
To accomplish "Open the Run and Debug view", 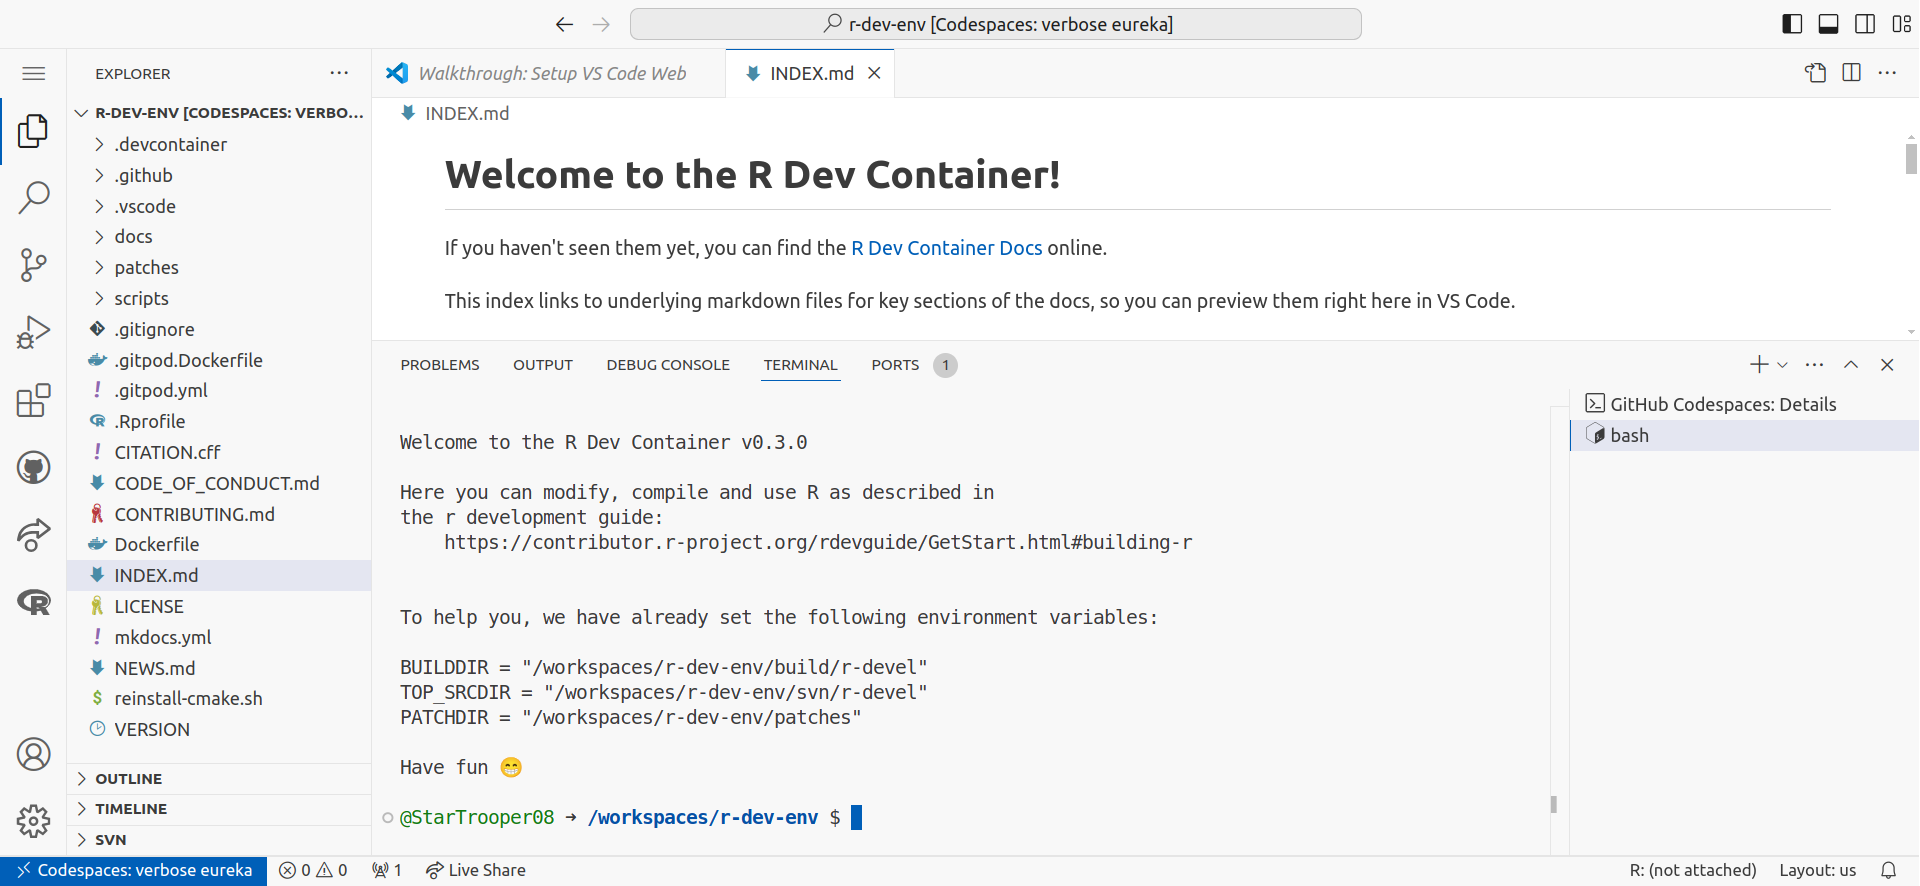I will pyautogui.click(x=33, y=332).
